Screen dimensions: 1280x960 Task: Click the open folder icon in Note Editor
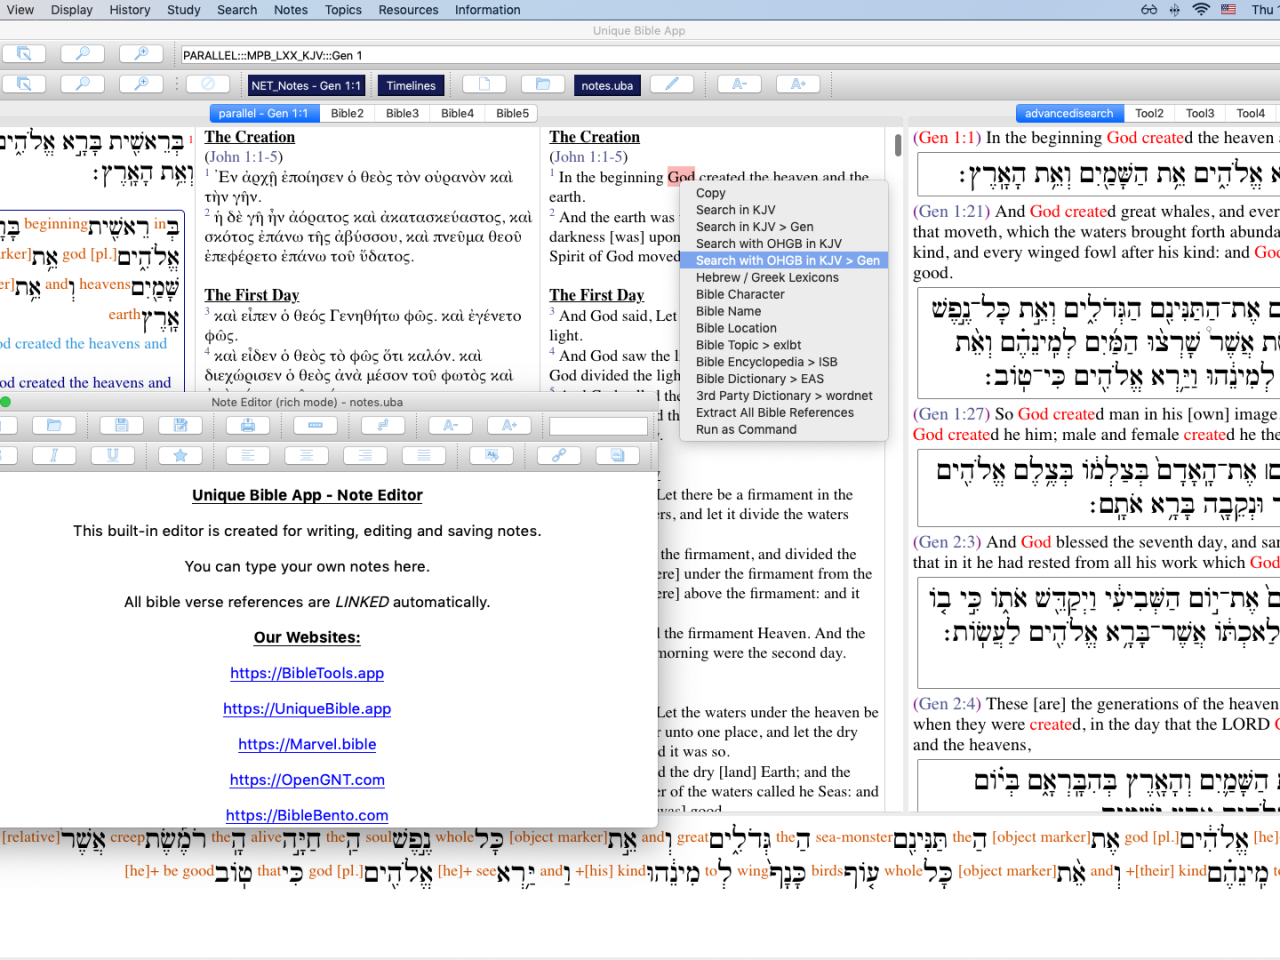pyautogui.click(x=54, y=425)
